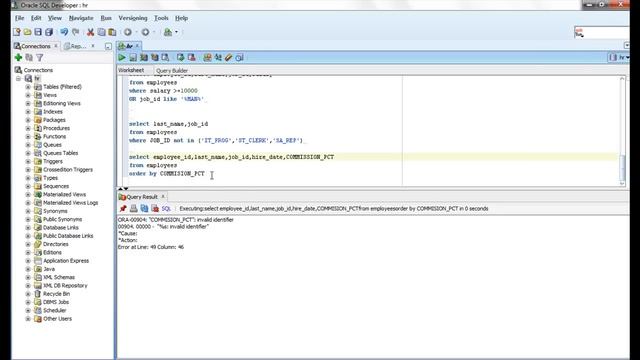Pin the Query Result with red pushpin

123,209
